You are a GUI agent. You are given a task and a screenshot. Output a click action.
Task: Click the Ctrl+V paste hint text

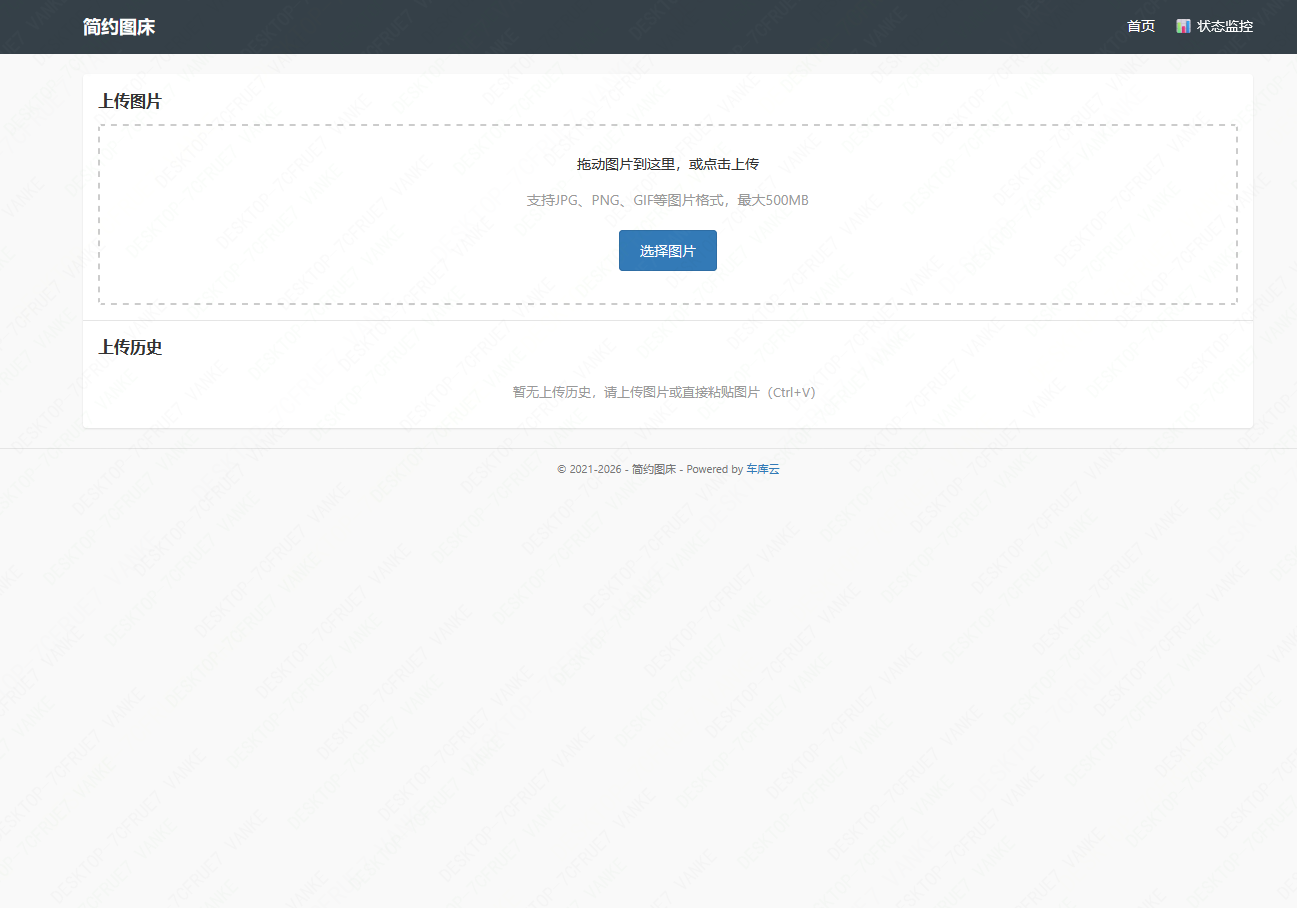click(x=793, y=392)
